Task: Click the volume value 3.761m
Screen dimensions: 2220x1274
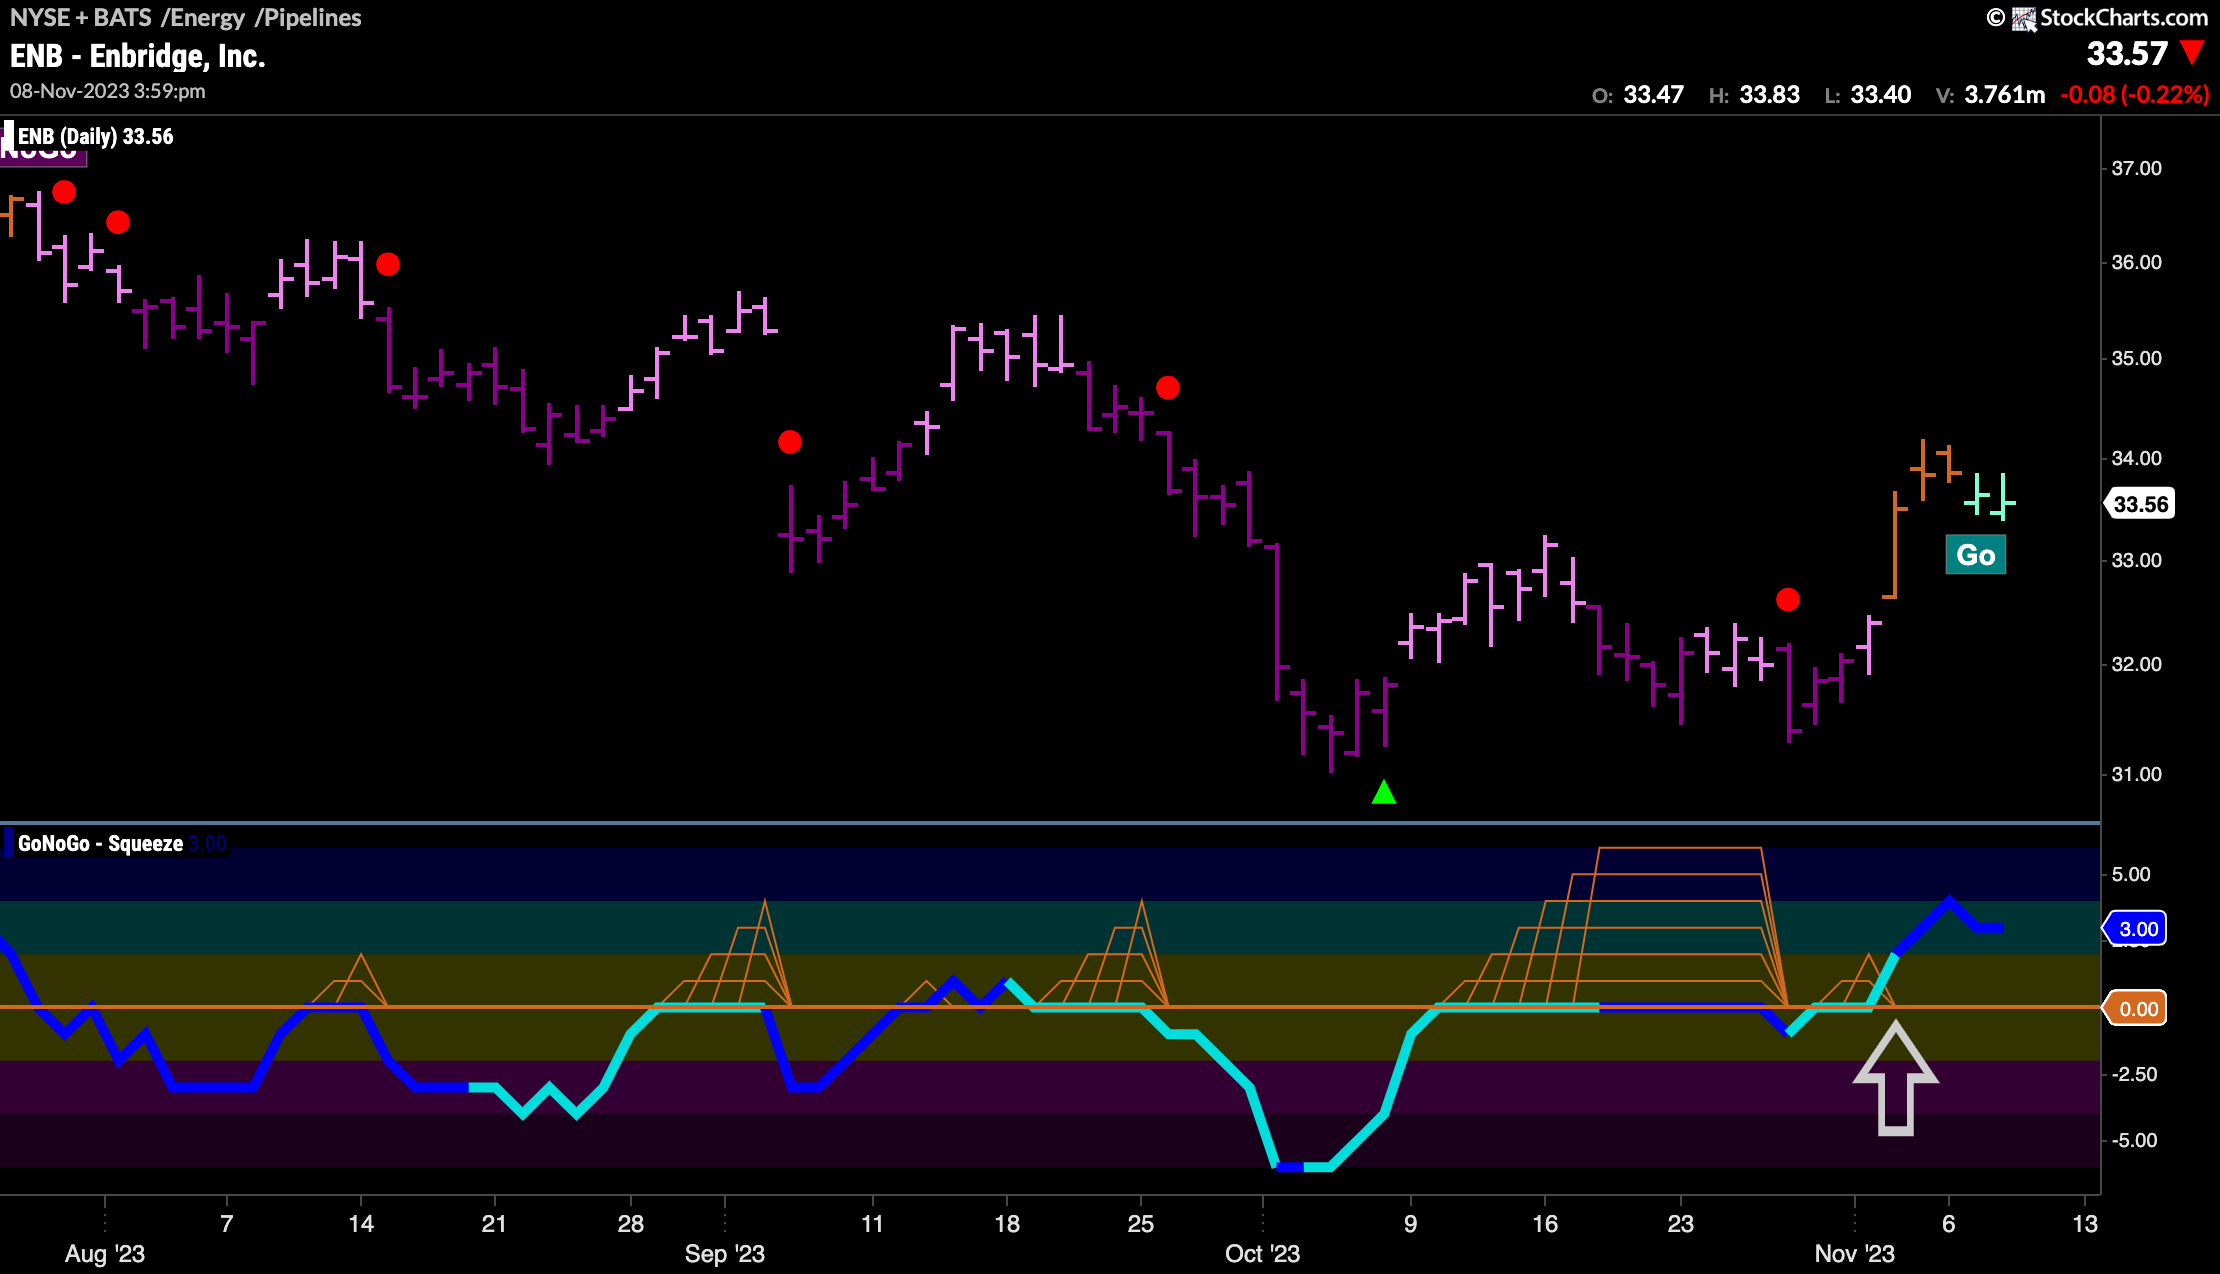Action: tap(2005, 95)
